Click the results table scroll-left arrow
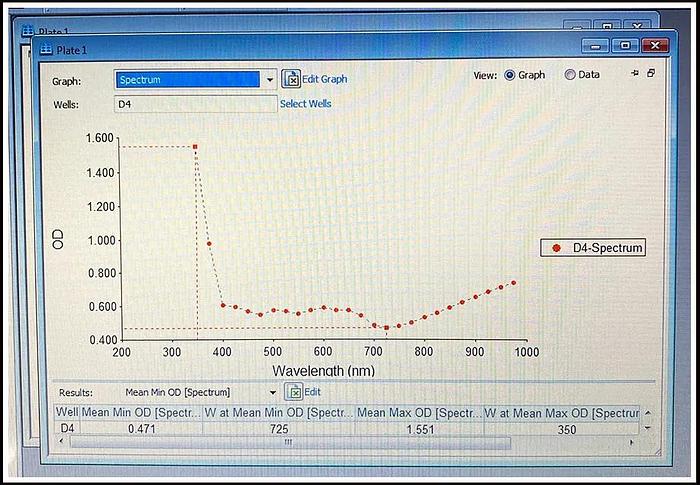 [61, 441]
